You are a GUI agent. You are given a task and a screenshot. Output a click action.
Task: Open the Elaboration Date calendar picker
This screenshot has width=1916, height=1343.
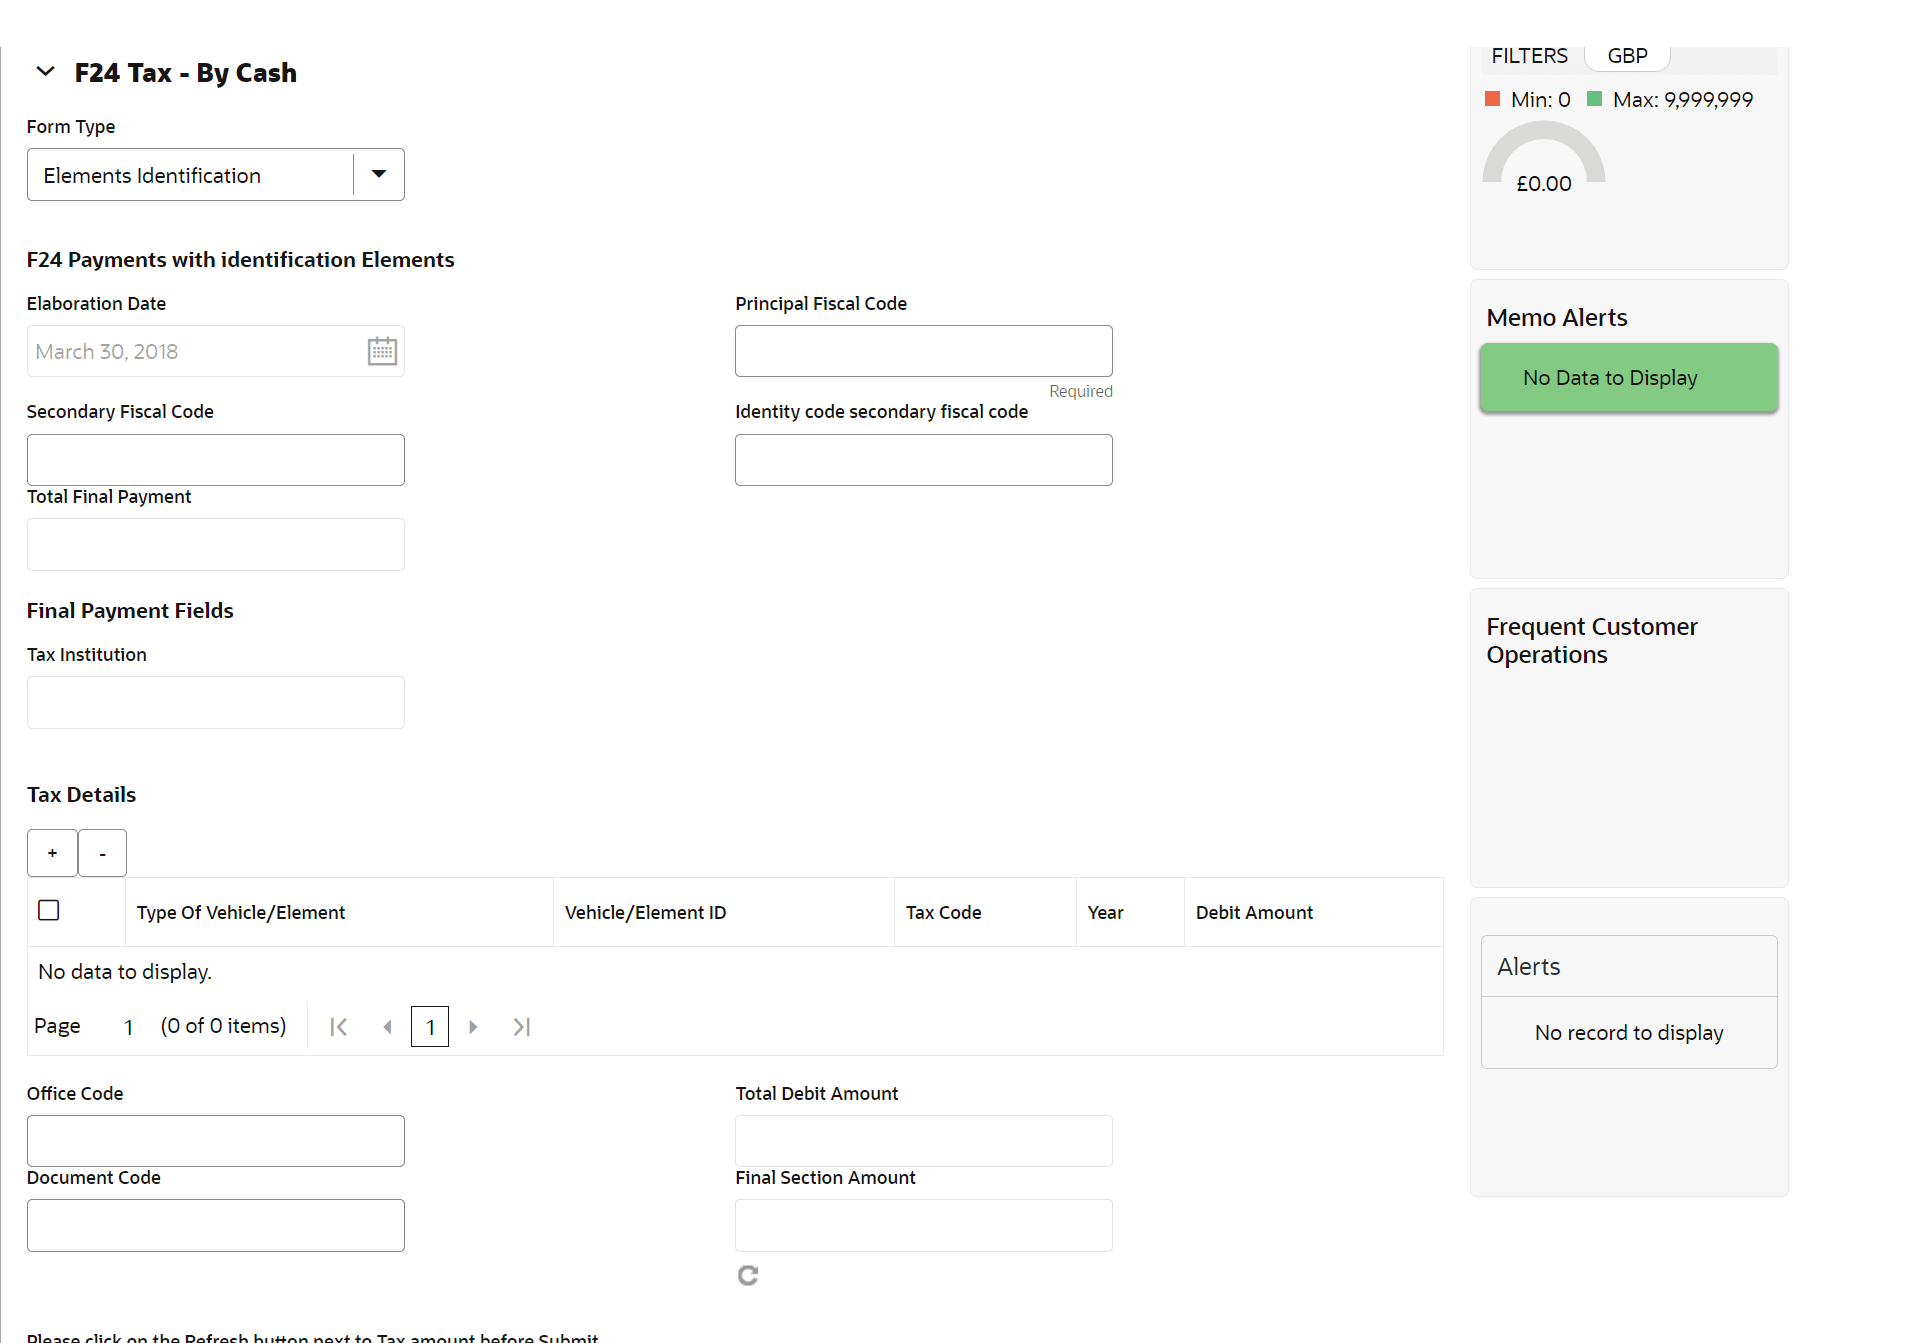[x=382, y=351]
